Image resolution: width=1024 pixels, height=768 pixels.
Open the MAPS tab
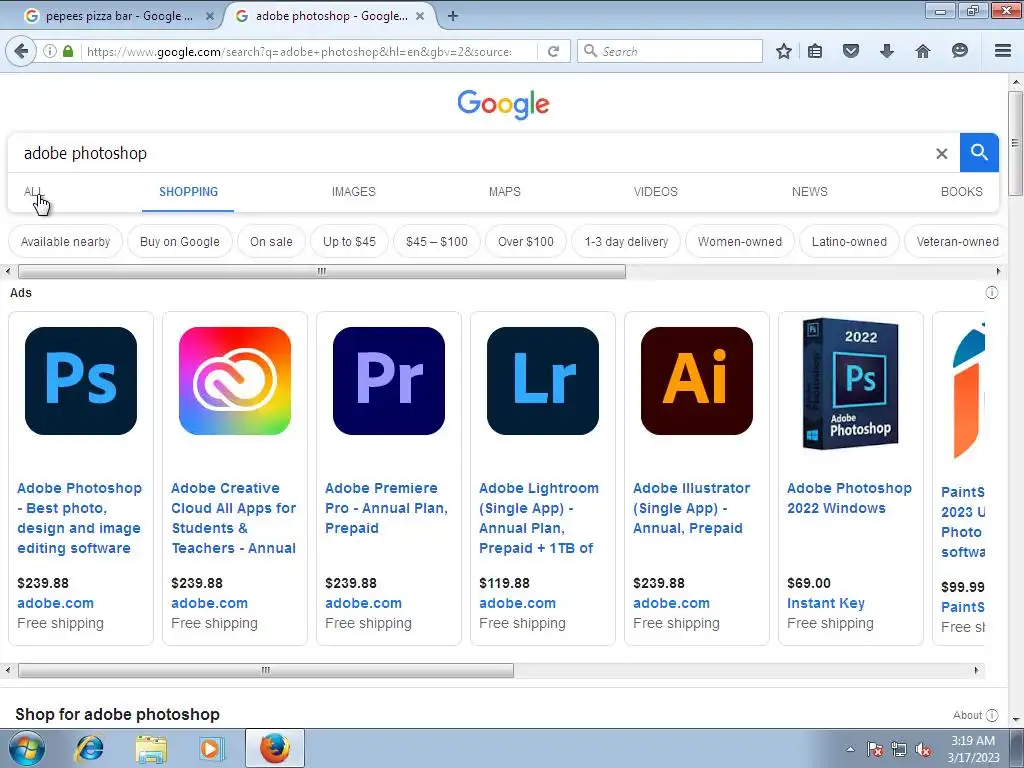(505, 192)
